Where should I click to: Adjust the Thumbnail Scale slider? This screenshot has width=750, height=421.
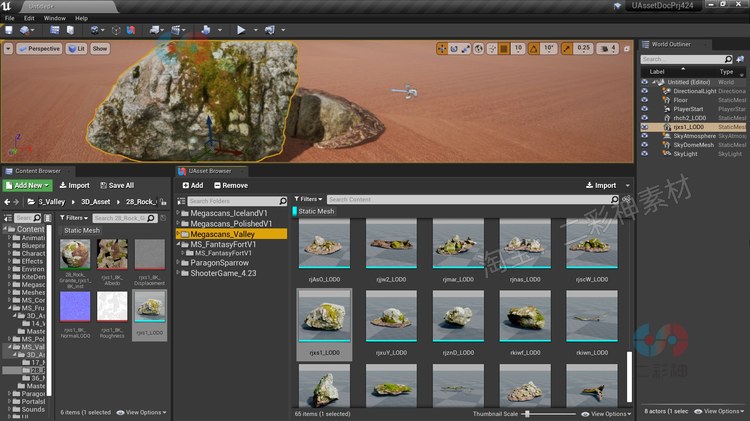point(550,414)
